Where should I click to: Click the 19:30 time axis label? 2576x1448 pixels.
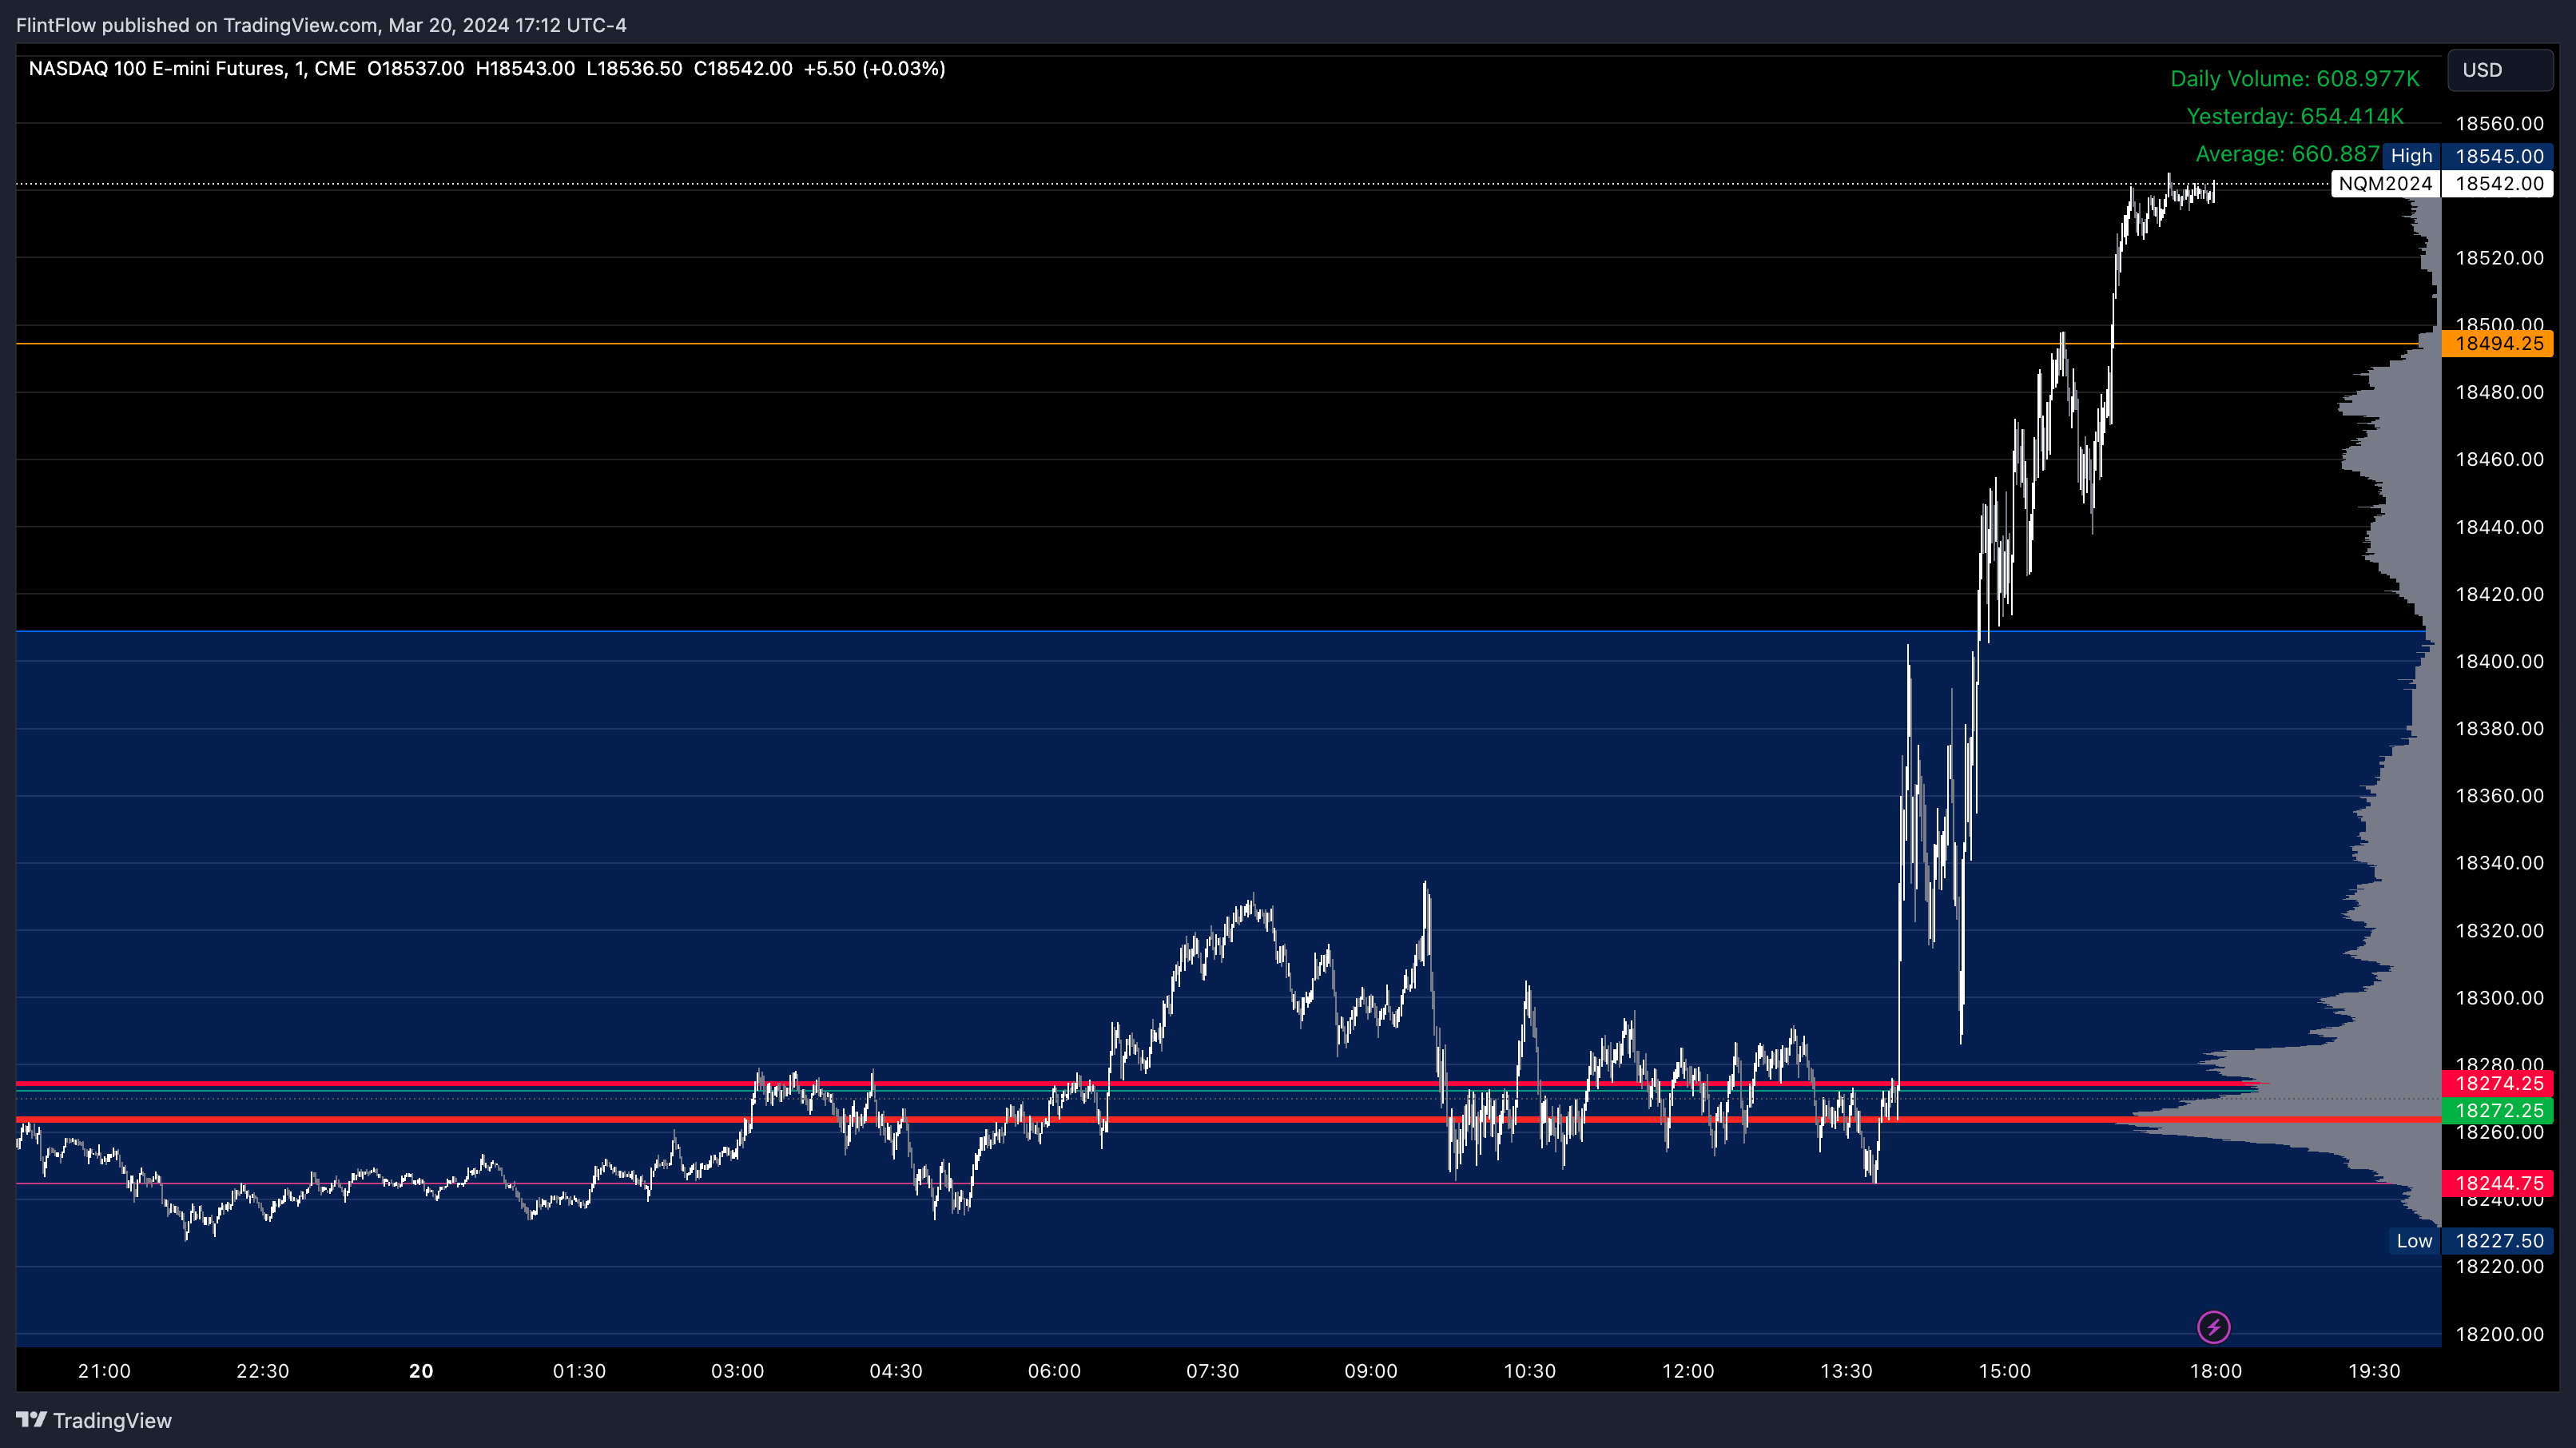pos(2374,1371)
